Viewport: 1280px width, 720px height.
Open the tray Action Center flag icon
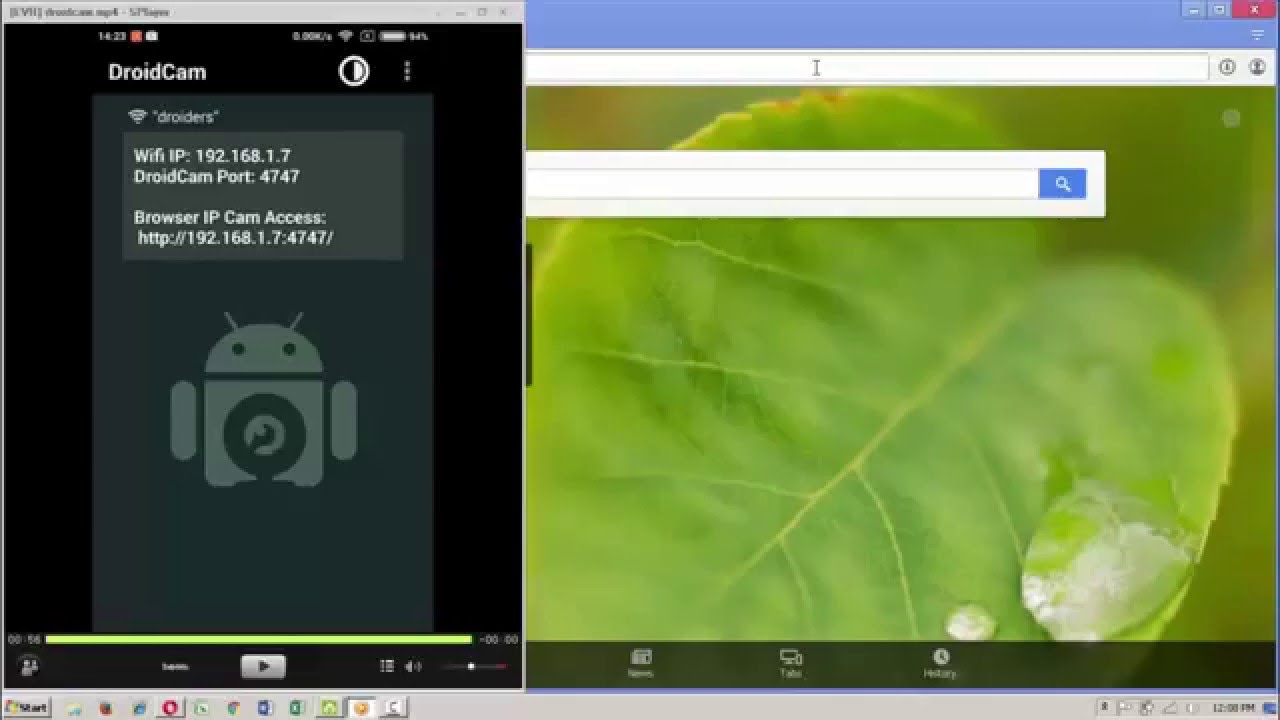pos(1125,708)
